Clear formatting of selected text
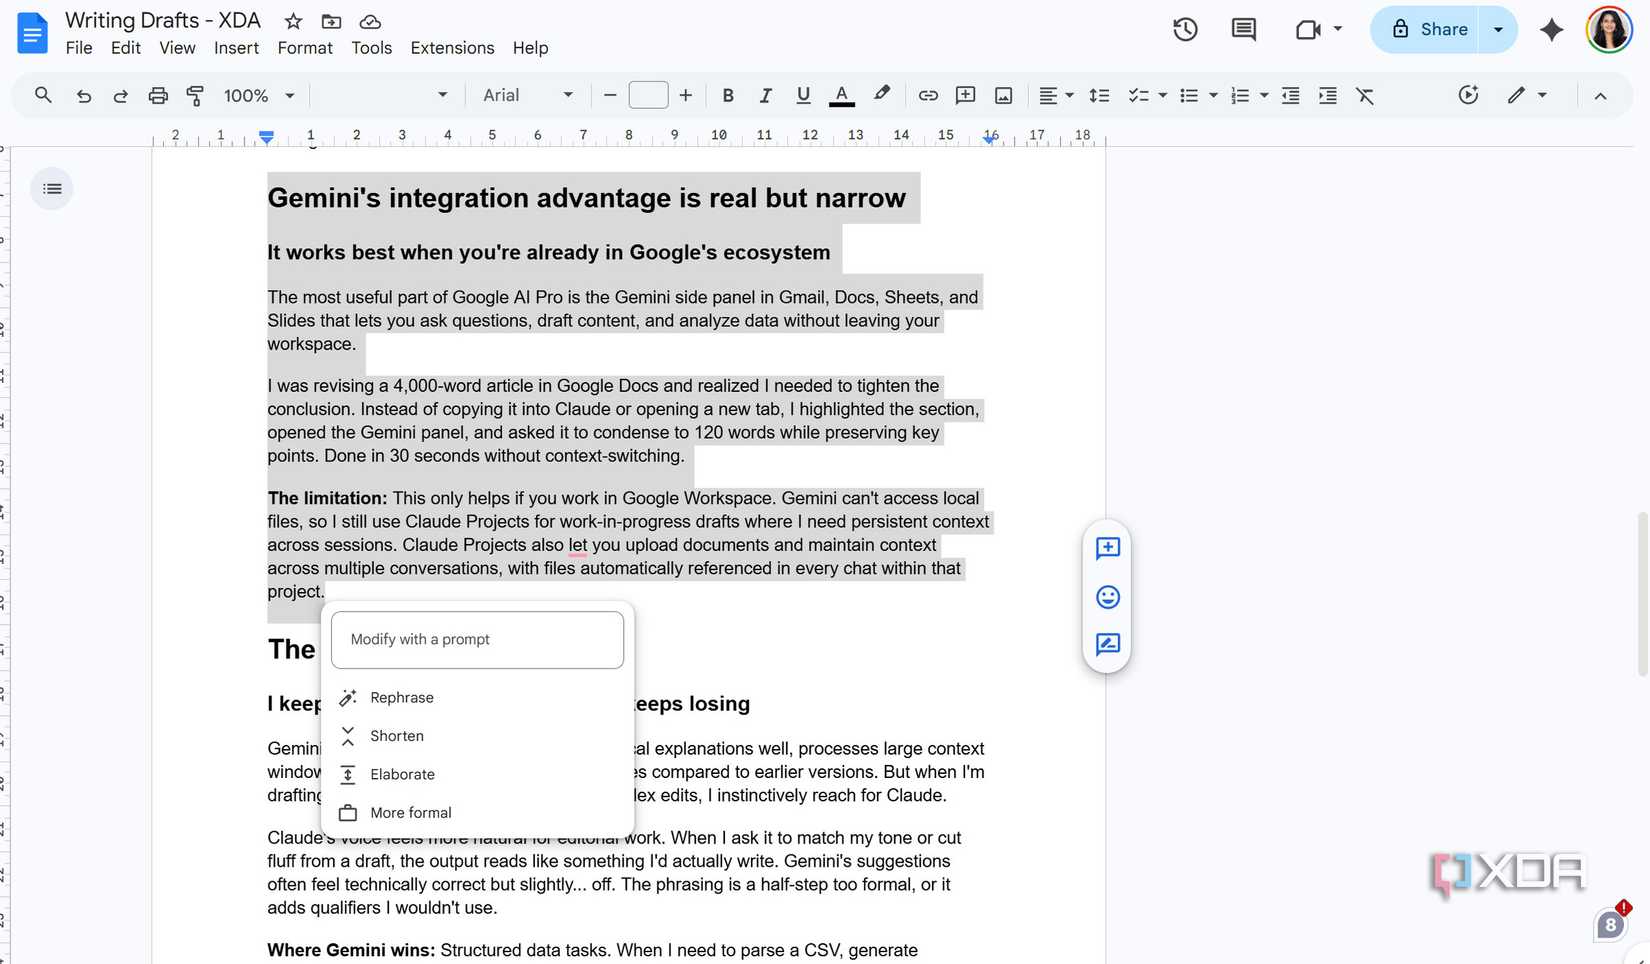Viewport: 1650px width, 964px height. [1365, 95]
